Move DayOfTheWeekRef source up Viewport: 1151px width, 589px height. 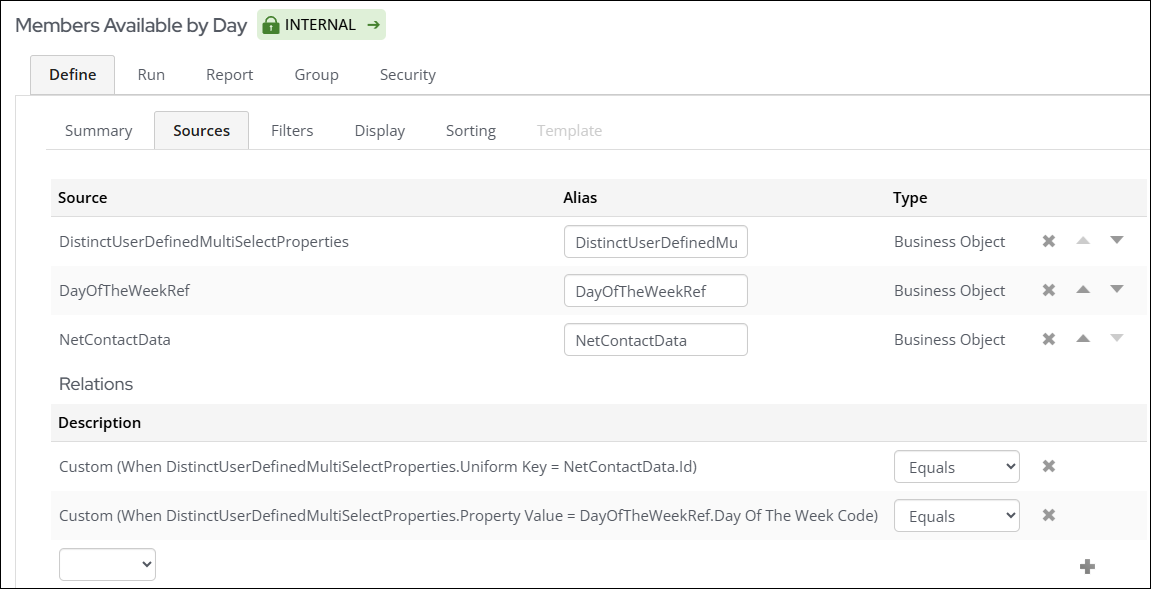click(x=1083, y=289)
